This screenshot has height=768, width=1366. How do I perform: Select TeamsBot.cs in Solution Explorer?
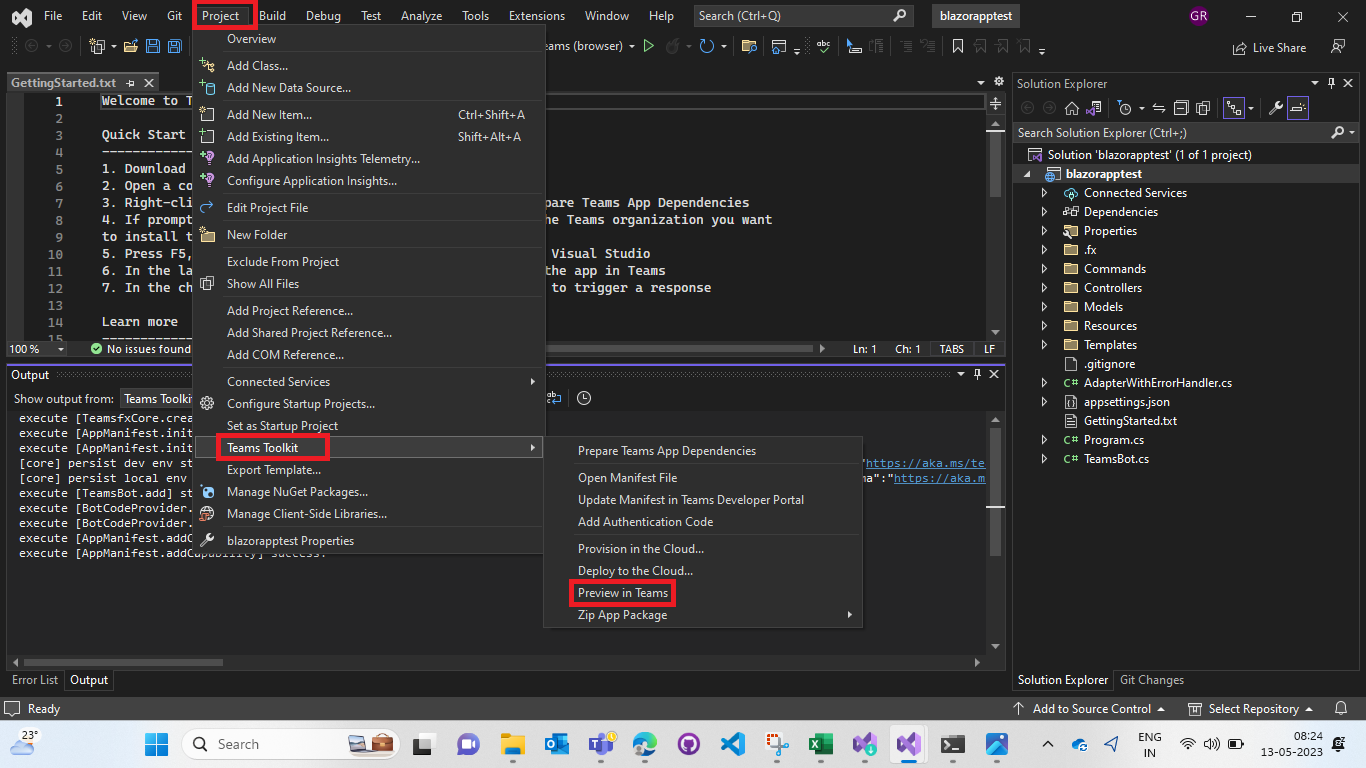click(x=1116, y=459)
